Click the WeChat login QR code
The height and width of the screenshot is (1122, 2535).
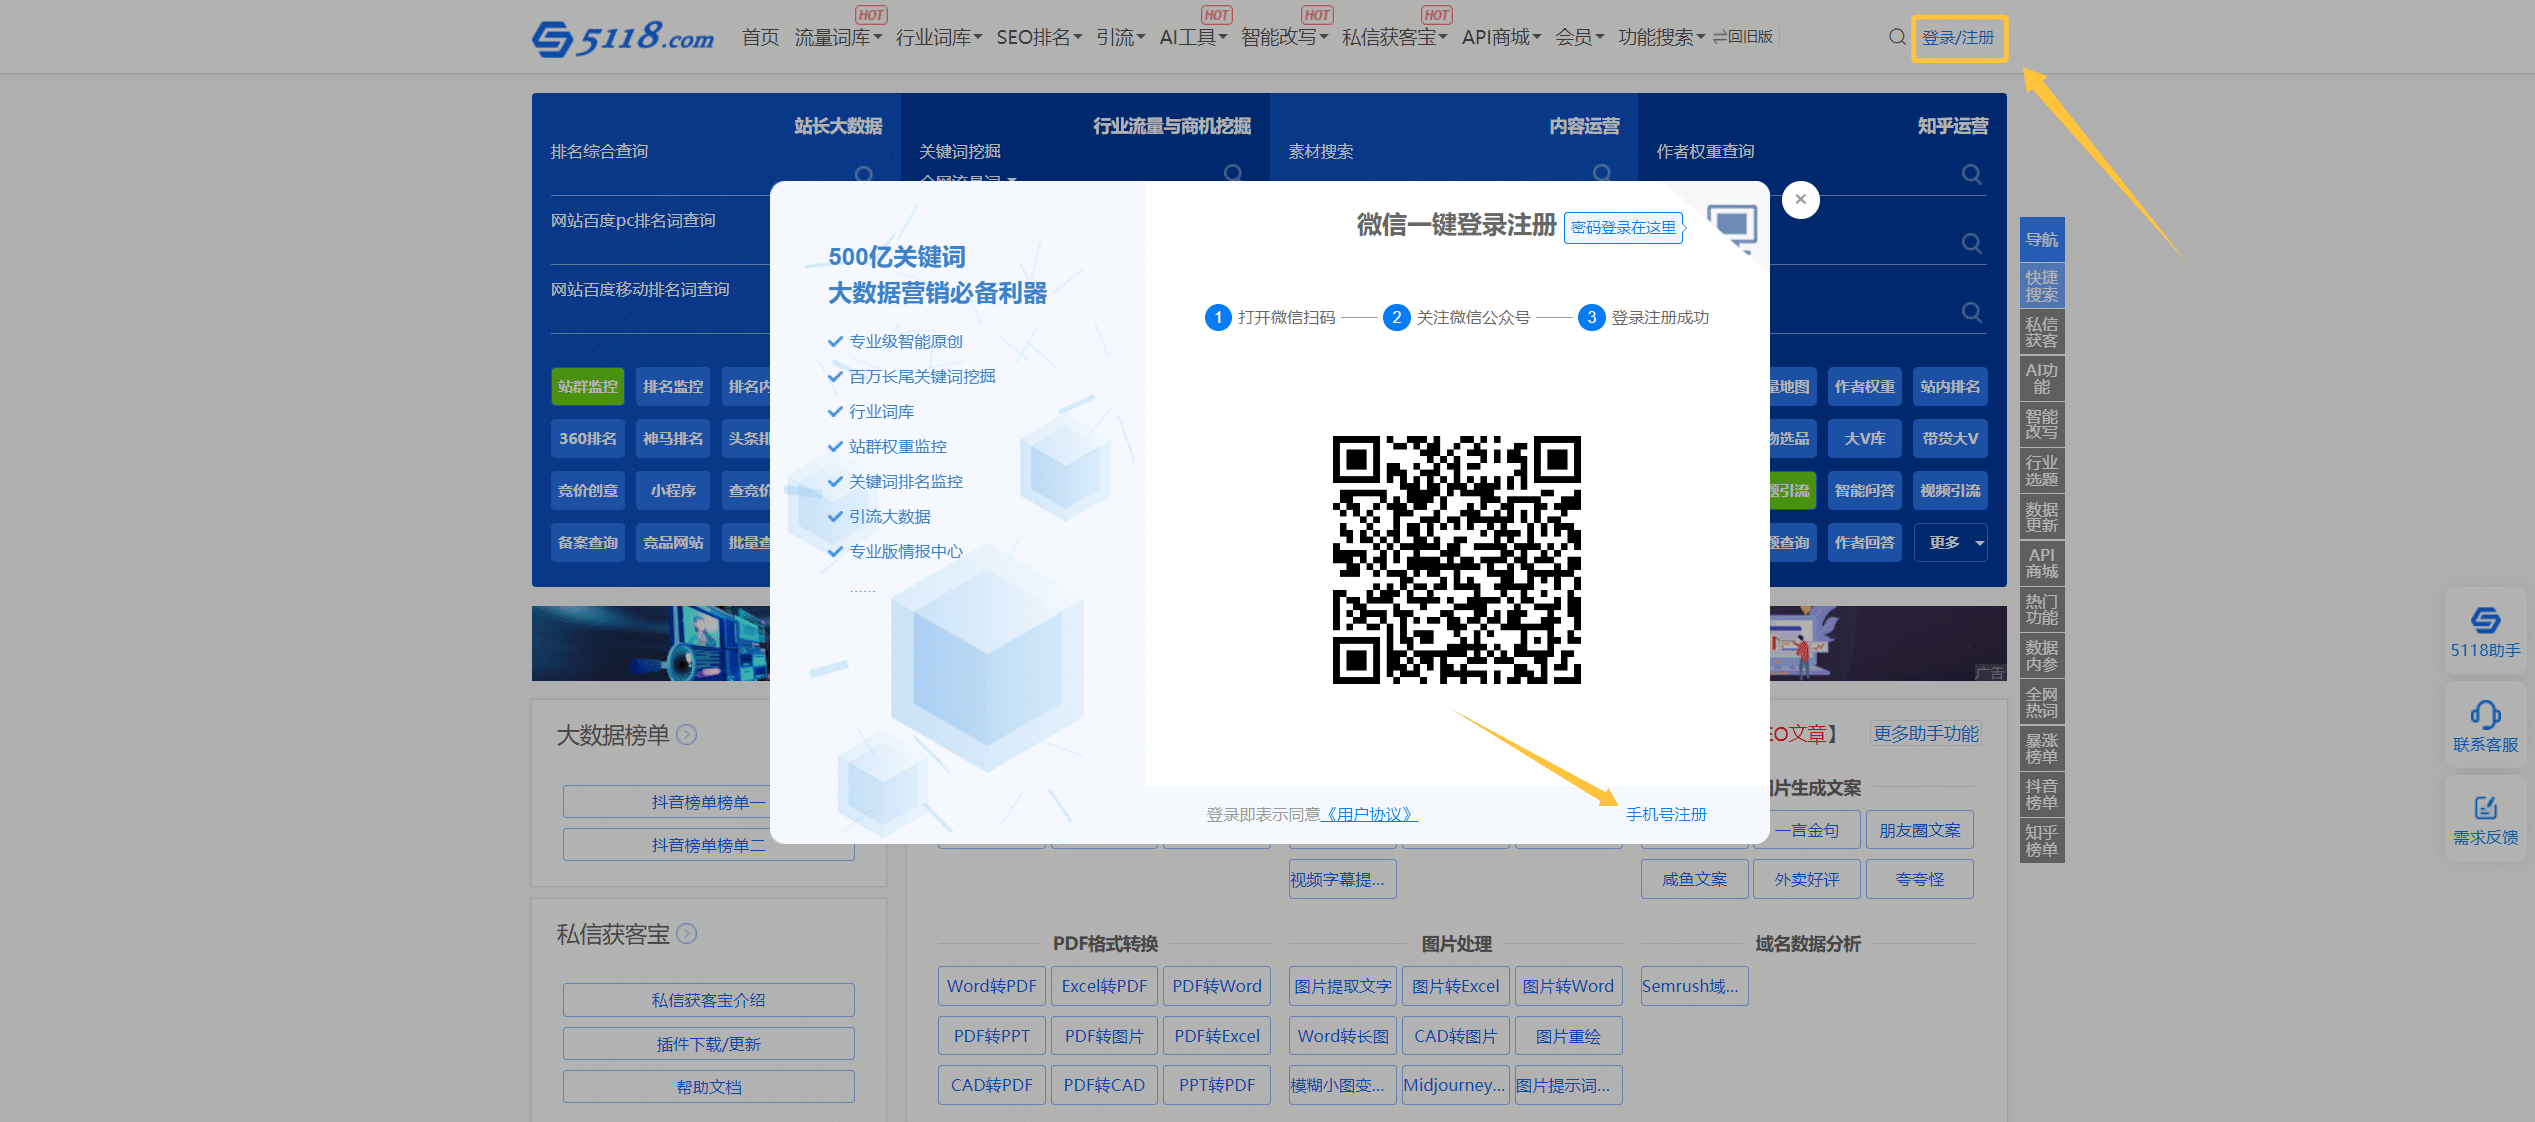[1456, 560]
